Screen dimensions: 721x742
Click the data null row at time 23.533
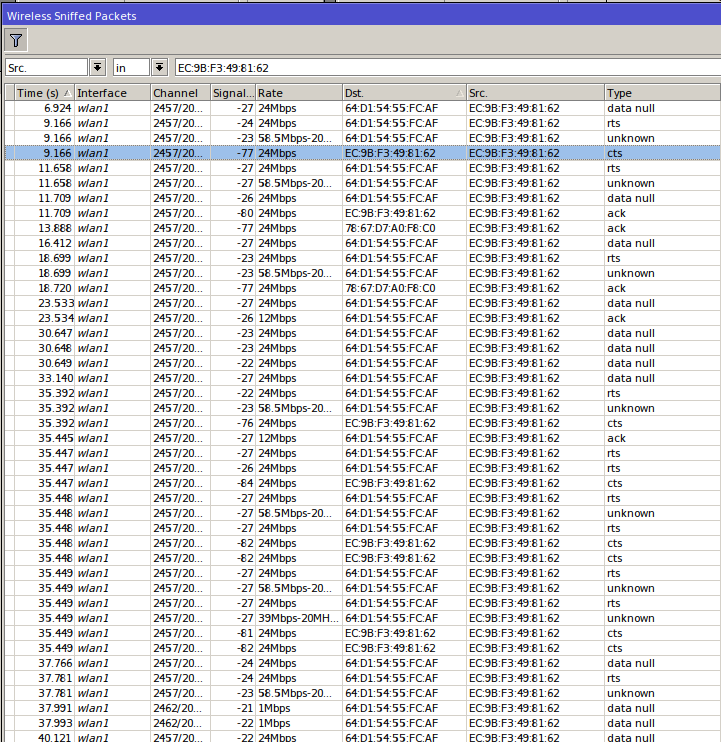(x=363, y=303)
